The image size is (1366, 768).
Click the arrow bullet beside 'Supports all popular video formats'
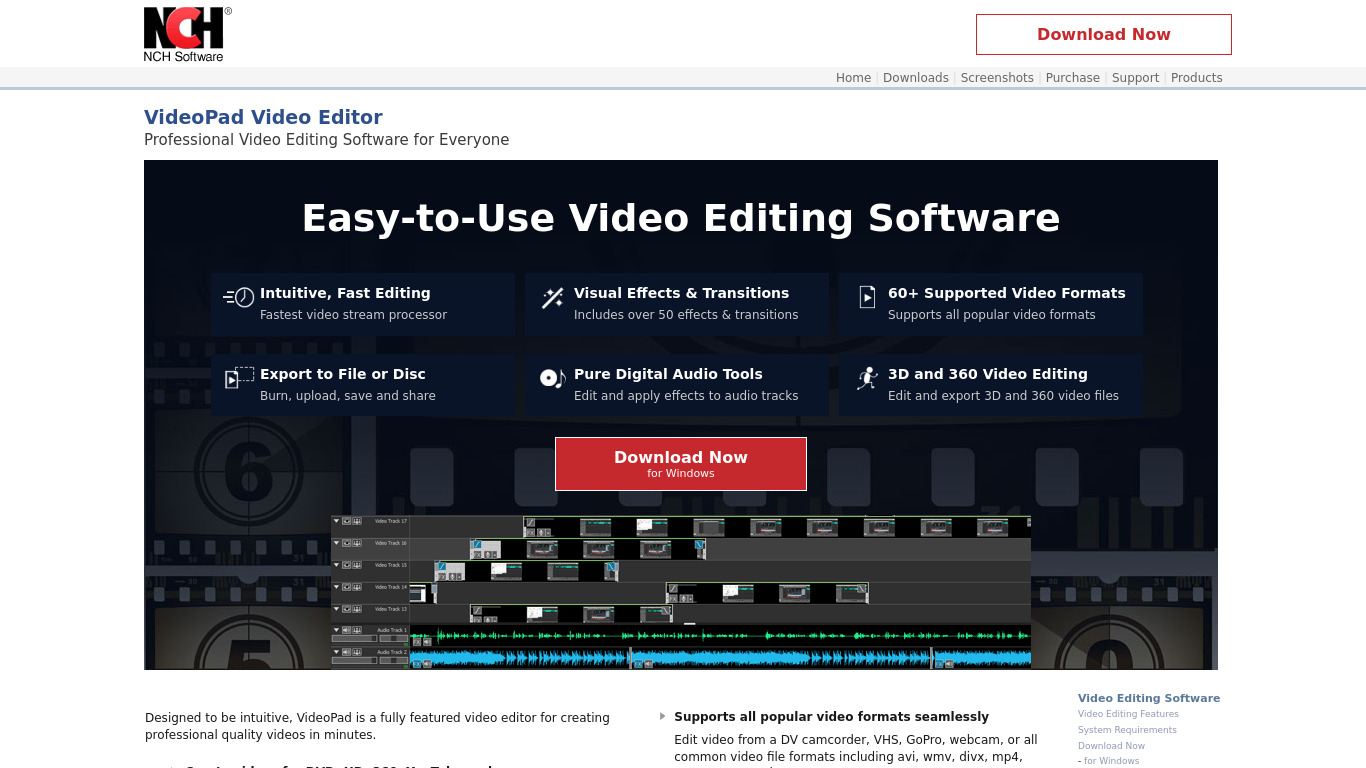(x=662, y=716)
